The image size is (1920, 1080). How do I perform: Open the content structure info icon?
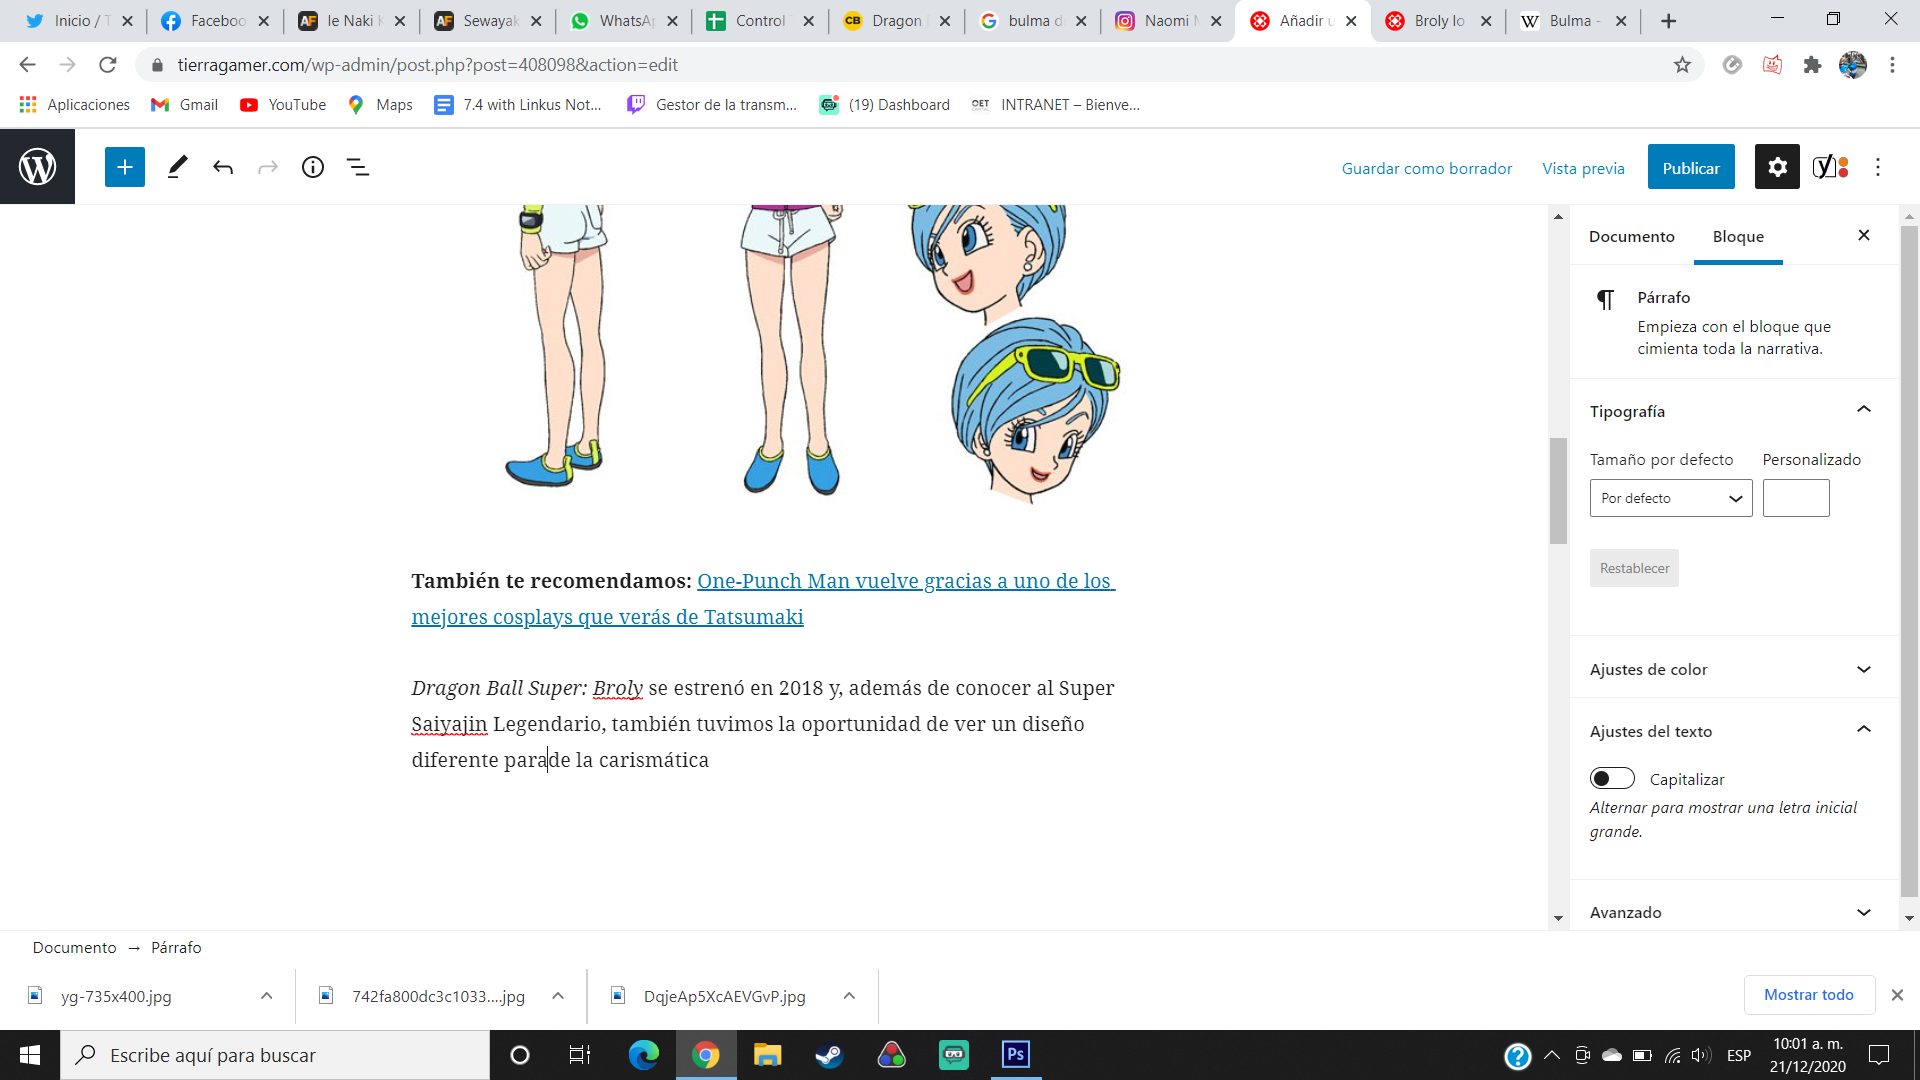click(312, 167)
